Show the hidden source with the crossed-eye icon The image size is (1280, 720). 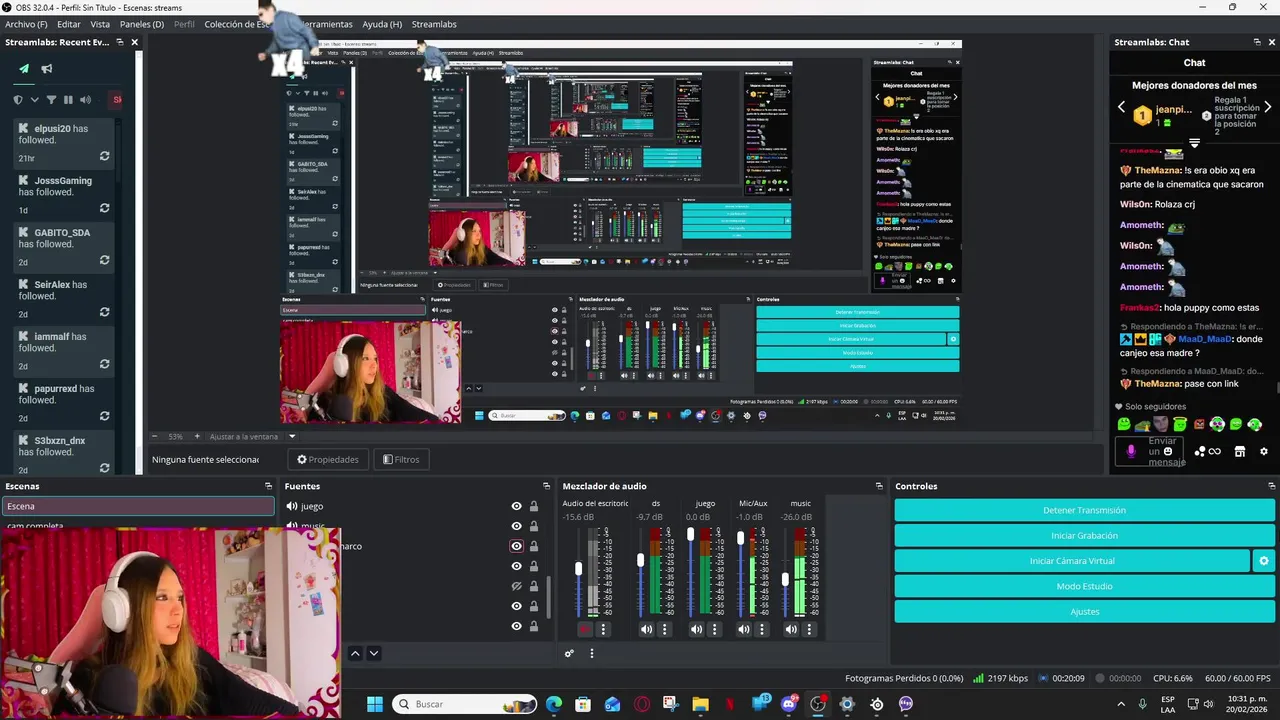coord(517,586)
